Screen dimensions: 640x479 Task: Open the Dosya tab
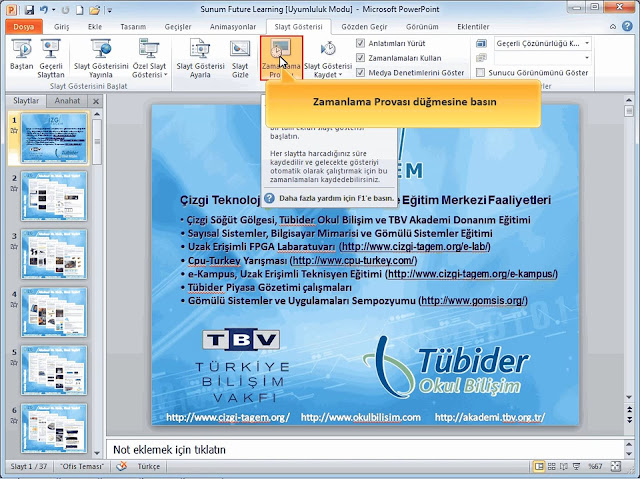coord(23,27)
